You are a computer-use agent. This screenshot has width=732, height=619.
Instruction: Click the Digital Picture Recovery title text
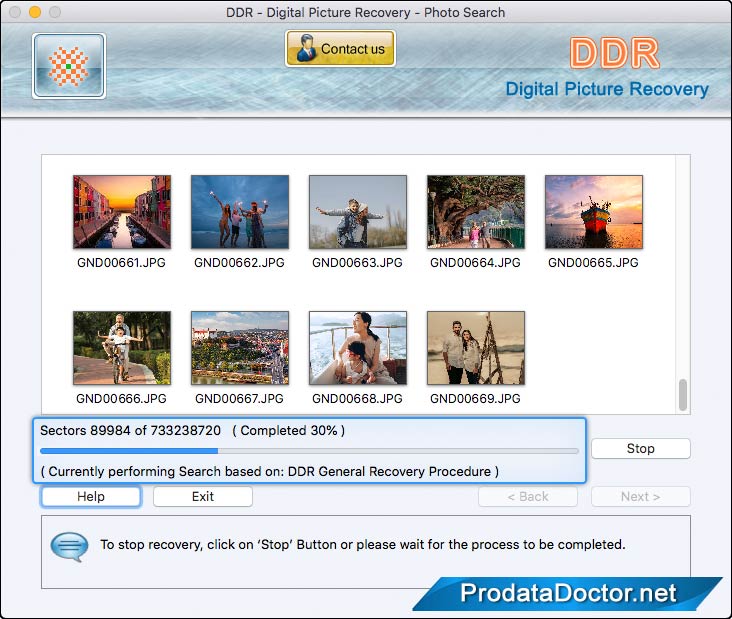[x=607, y=89]
